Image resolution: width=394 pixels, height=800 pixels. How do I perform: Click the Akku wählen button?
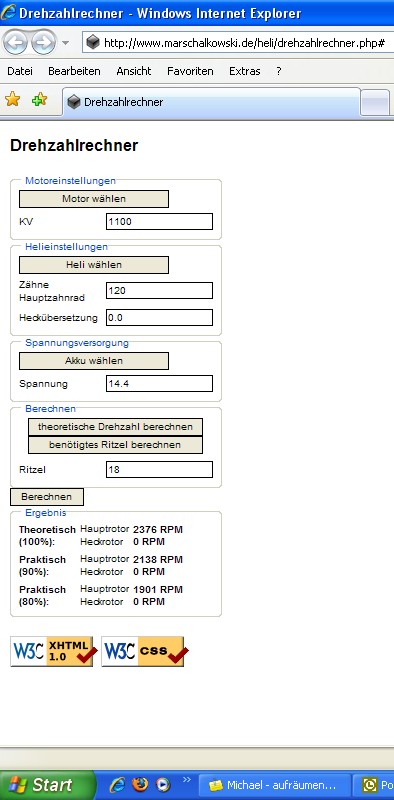[94, 361]
